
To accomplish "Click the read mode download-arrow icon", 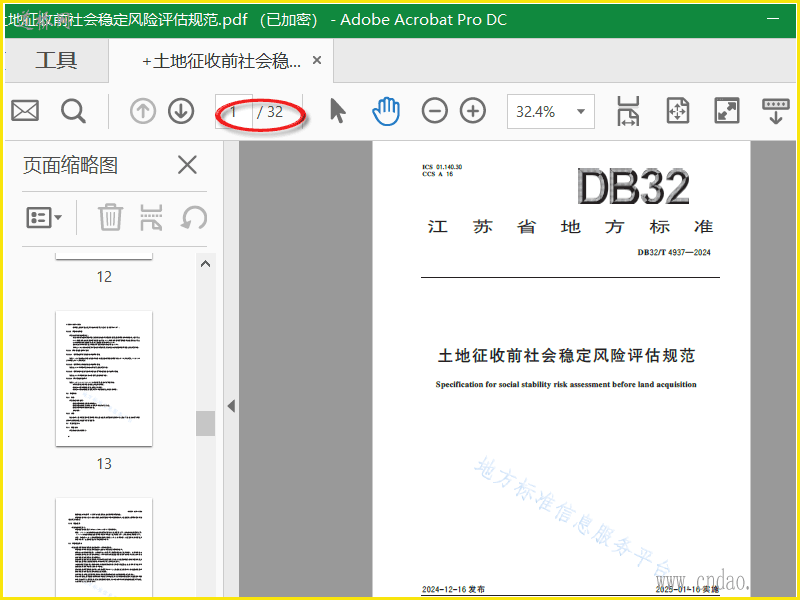I will coord(776,111).
